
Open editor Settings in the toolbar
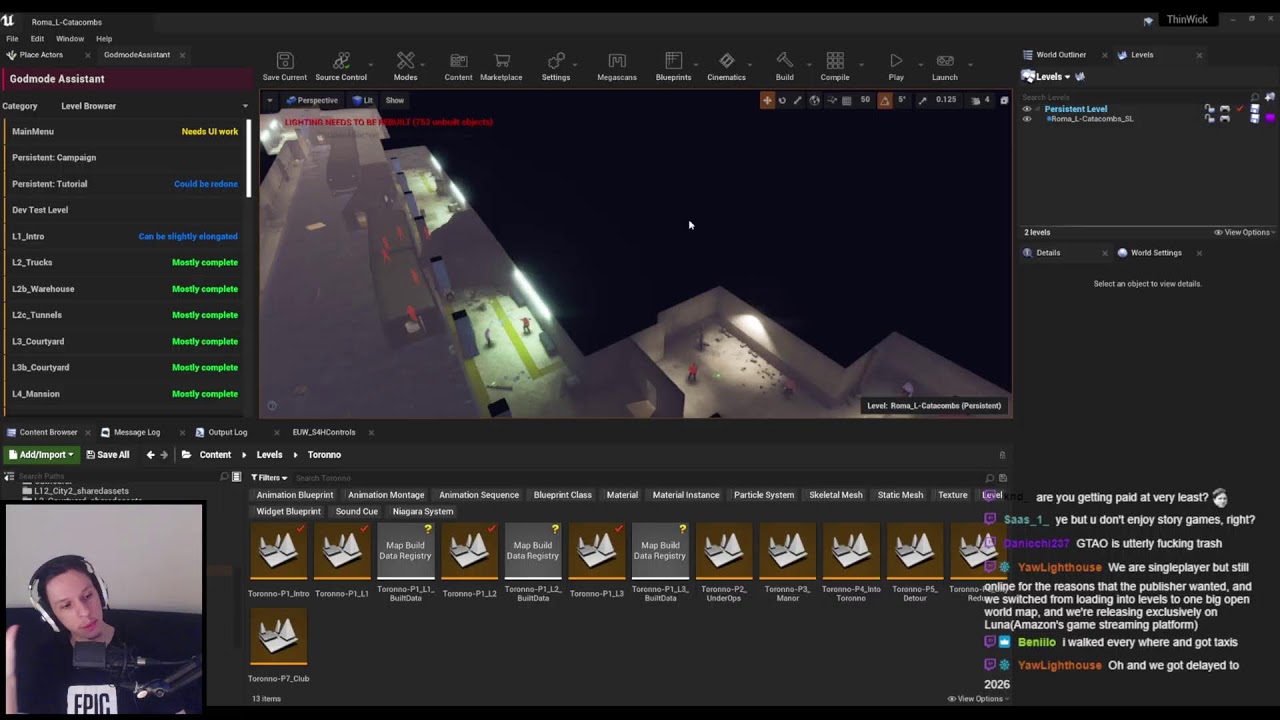[x=556, y=66]
